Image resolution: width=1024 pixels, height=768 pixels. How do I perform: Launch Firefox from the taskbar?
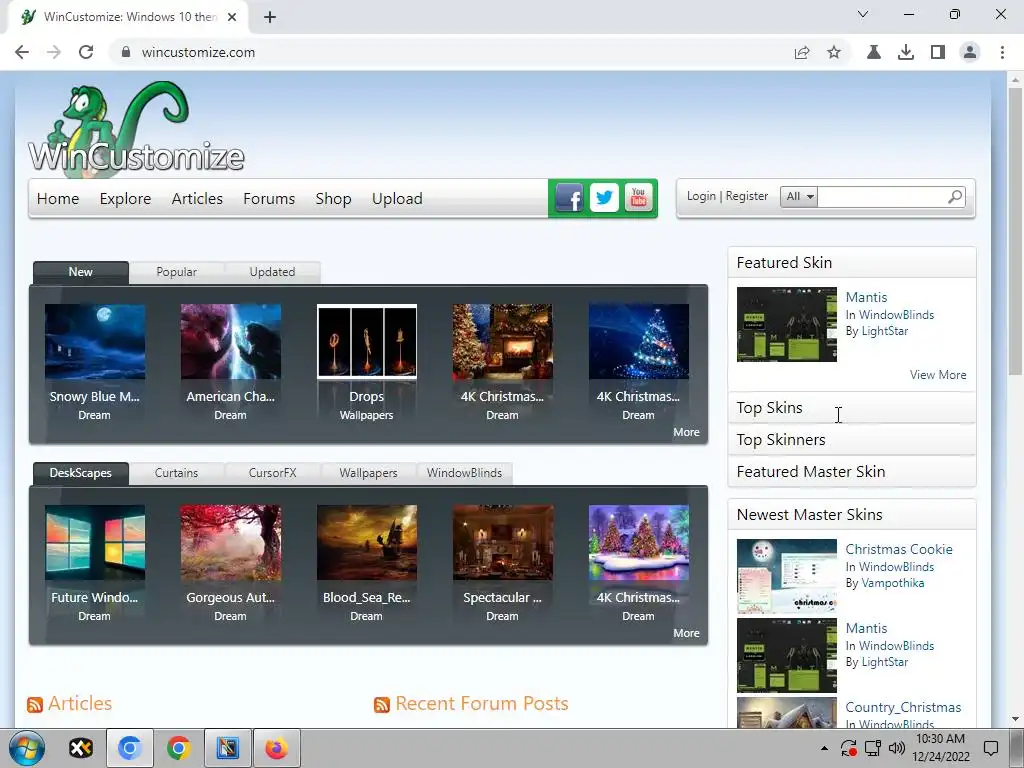(x=276, y=748)
